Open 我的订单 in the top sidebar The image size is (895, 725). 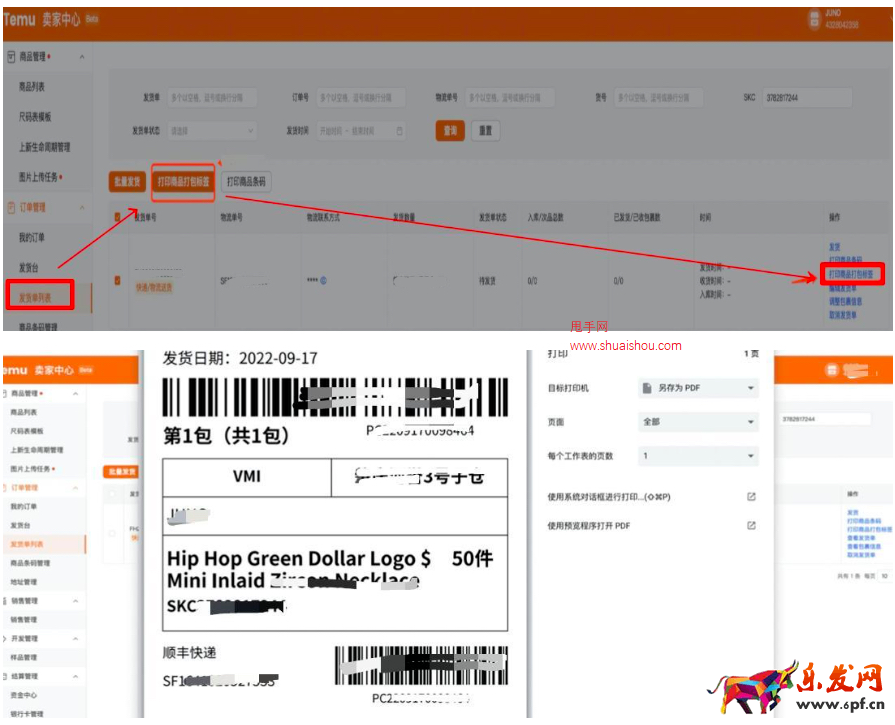click(x=32, y=238)
